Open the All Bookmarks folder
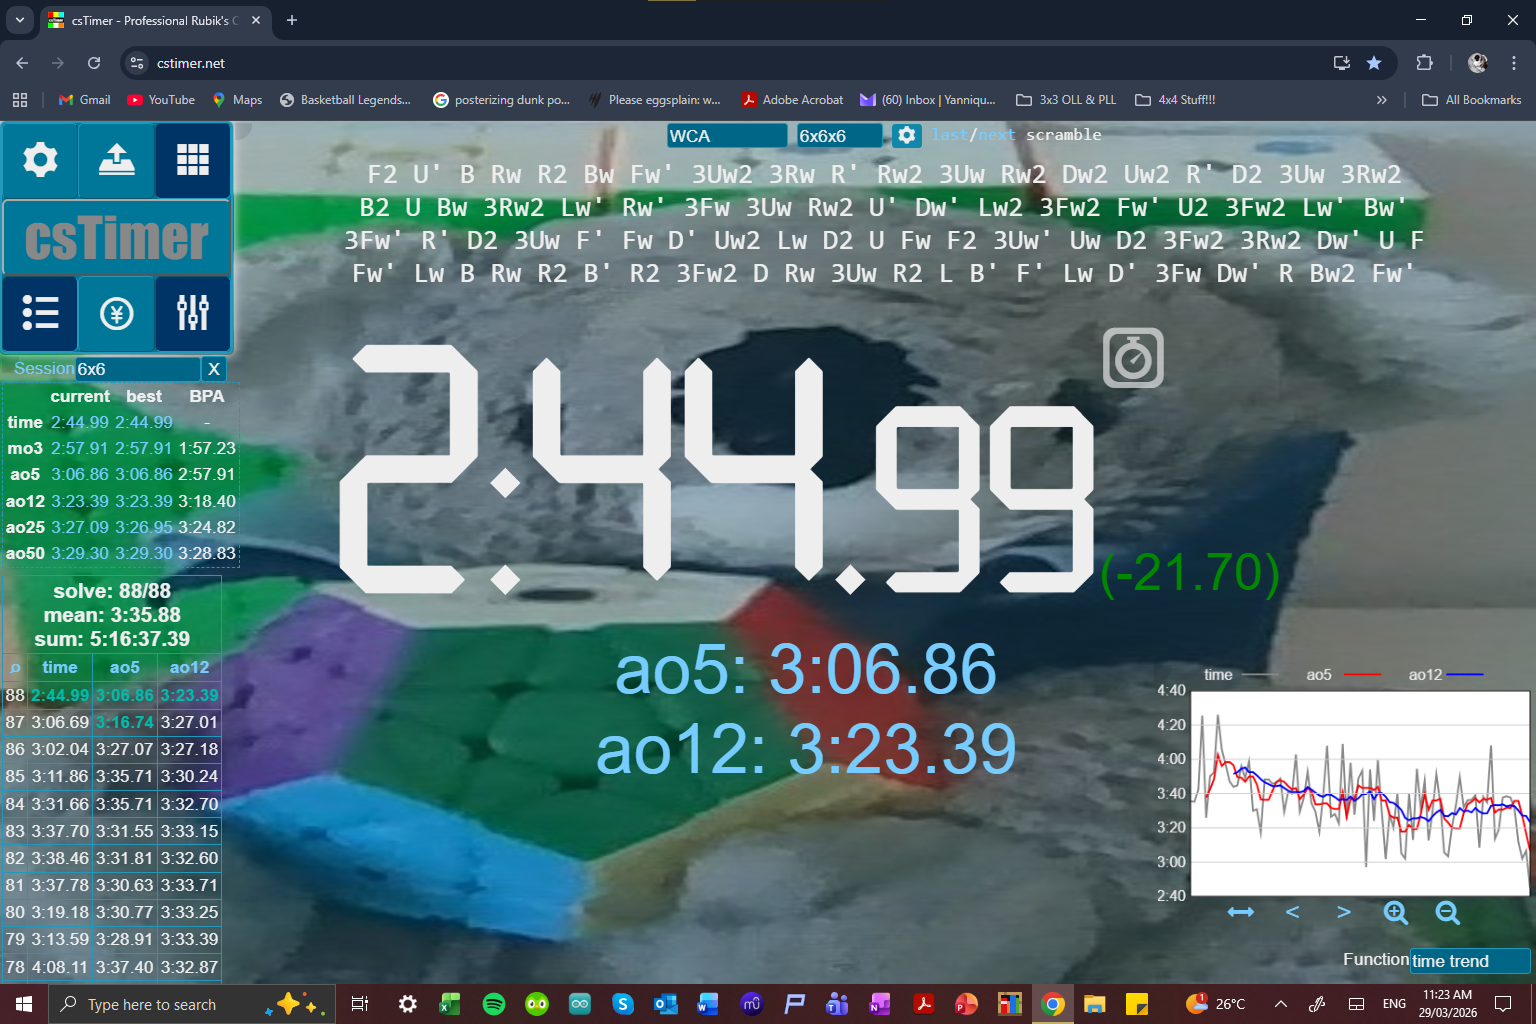The image size is (1536, 1024). click(1471, 100)
